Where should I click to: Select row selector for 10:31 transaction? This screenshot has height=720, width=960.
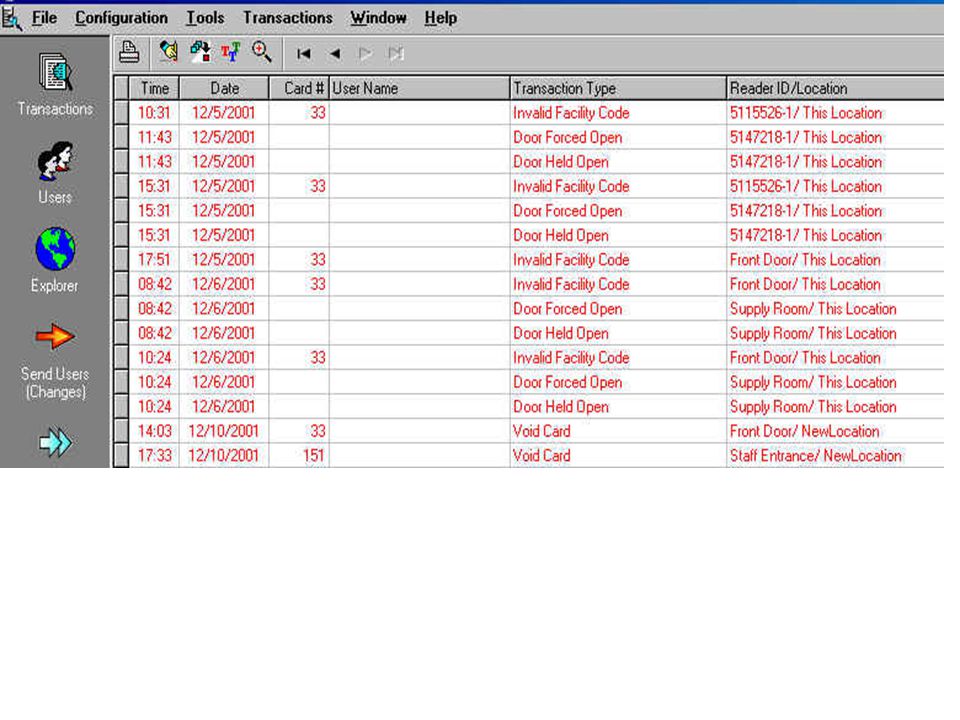tap(121, 113)
